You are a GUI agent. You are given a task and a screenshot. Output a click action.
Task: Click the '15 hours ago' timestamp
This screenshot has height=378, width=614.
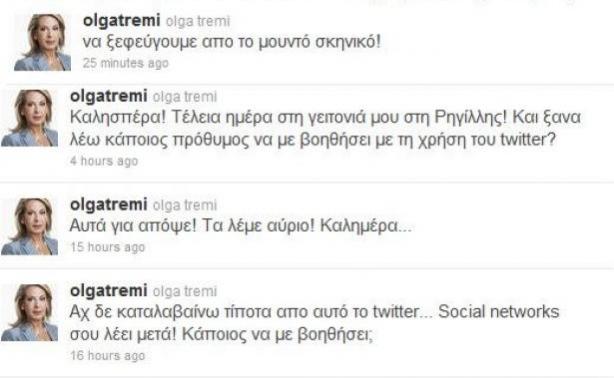coord(108,247)
